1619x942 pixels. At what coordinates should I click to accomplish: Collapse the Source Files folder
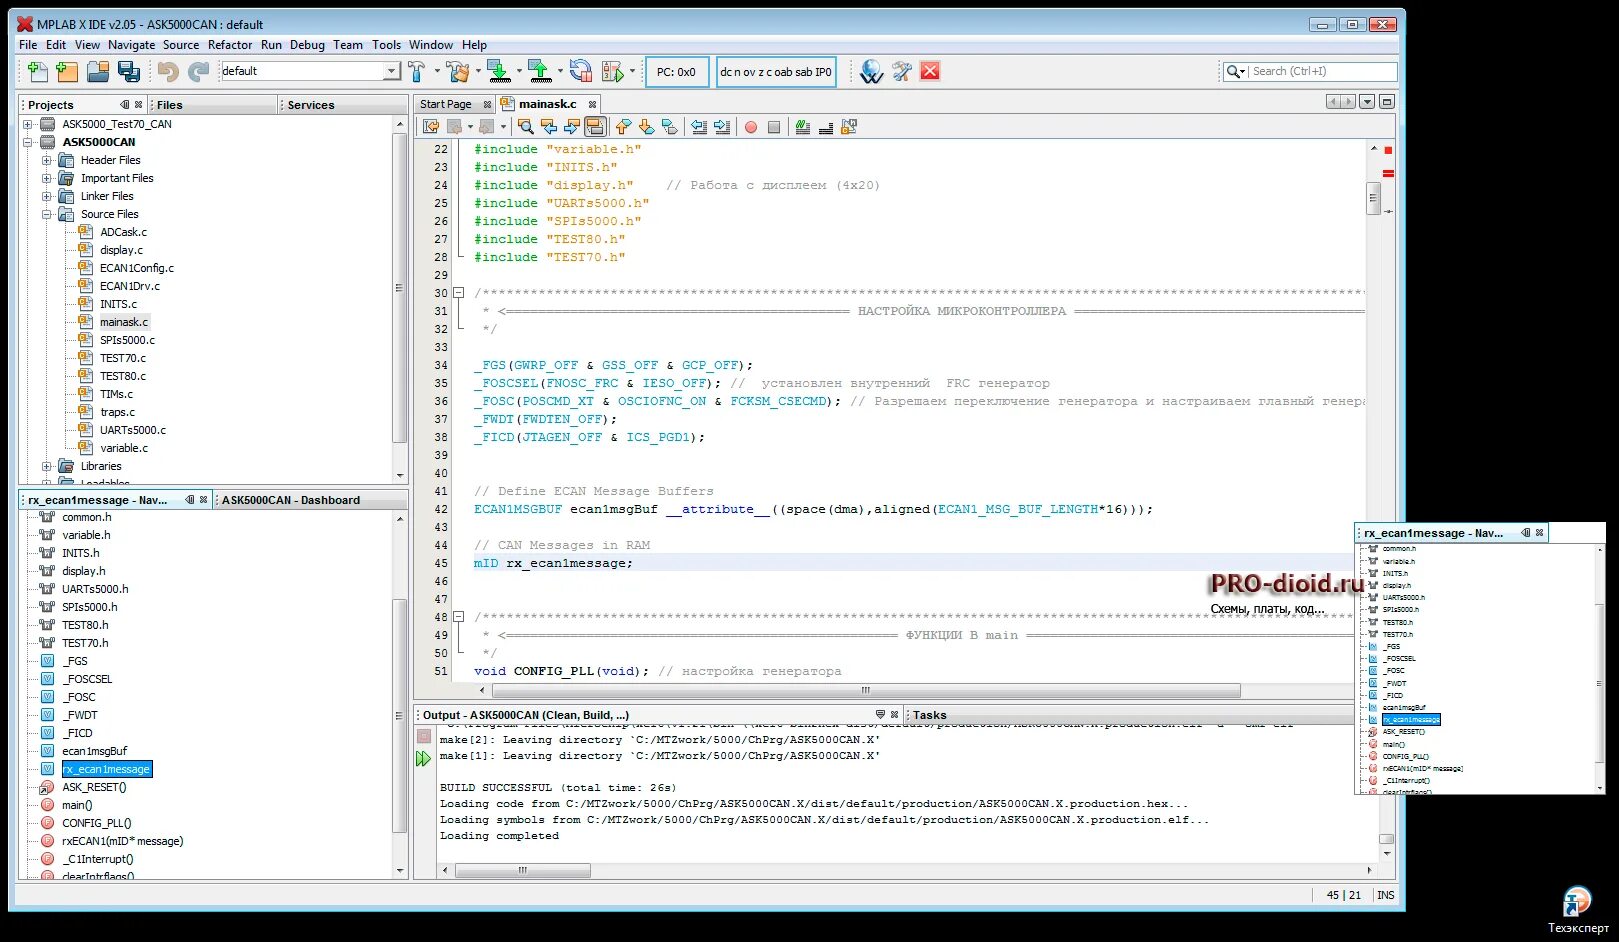pos(46,214)
